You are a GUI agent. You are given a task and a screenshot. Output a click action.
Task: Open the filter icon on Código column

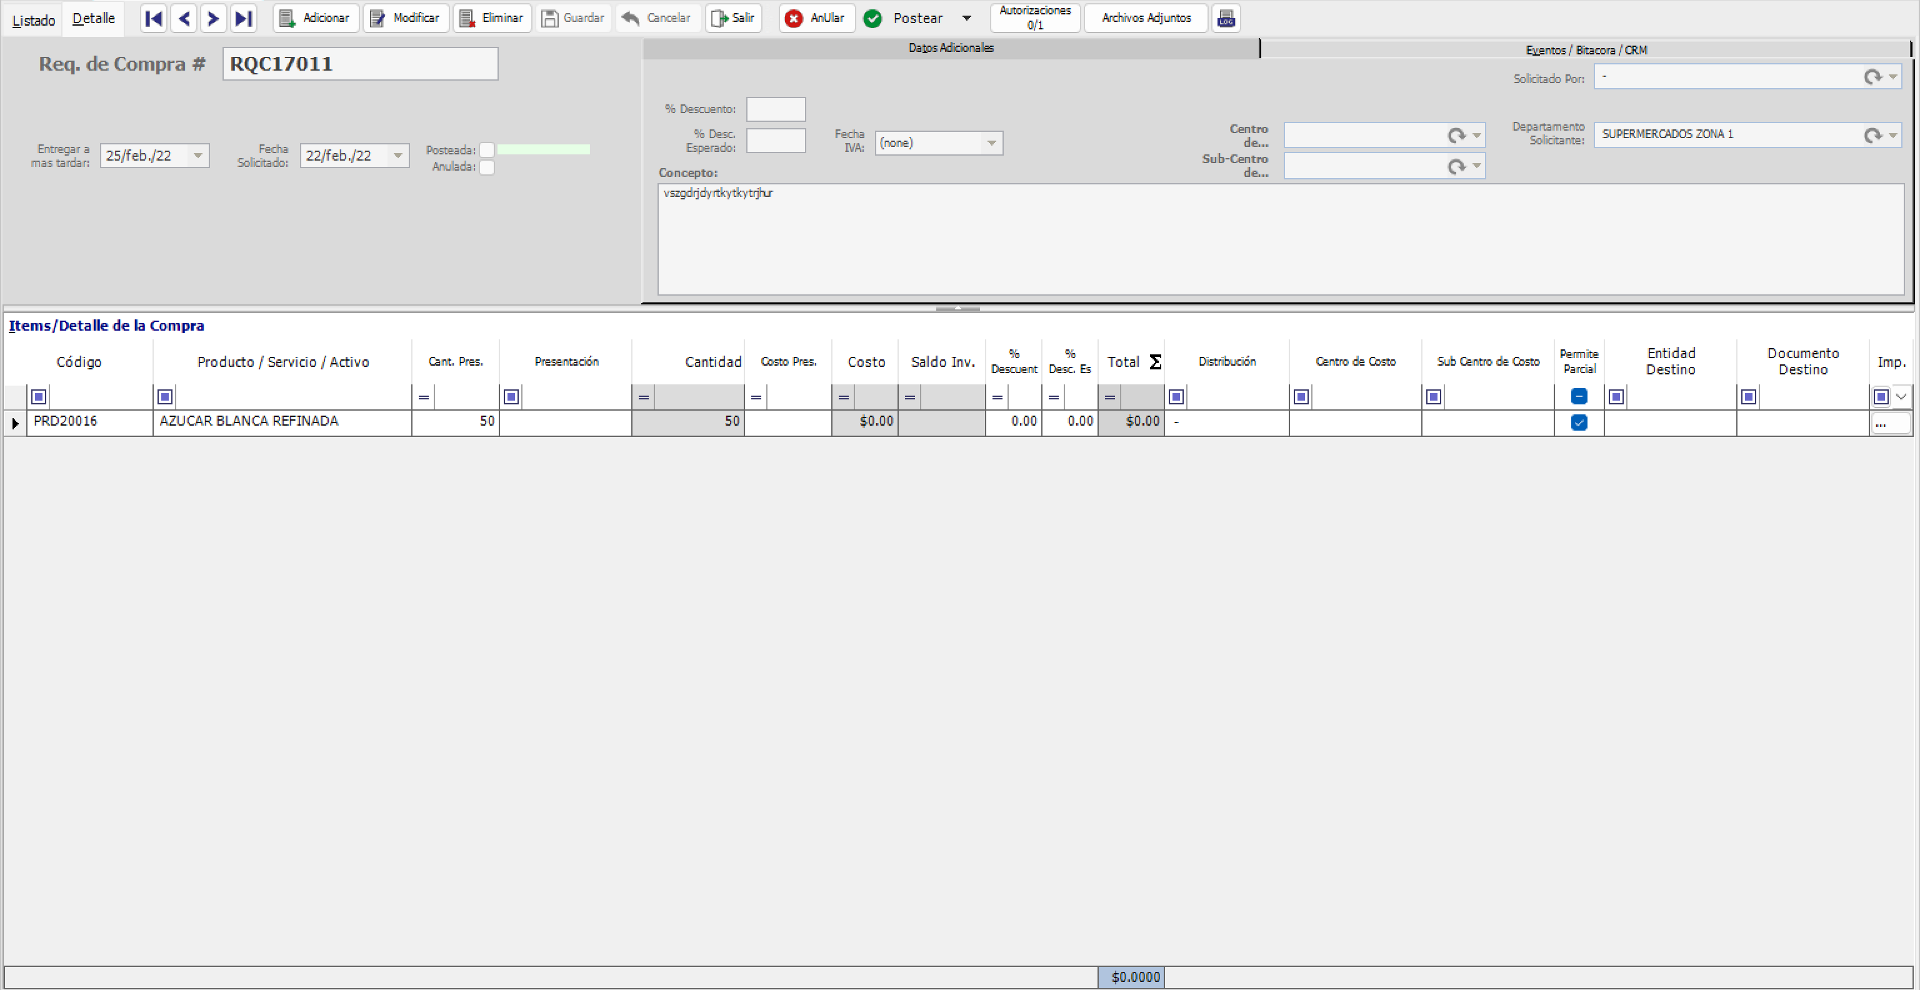pyautogui.click(x=37, y=396)
